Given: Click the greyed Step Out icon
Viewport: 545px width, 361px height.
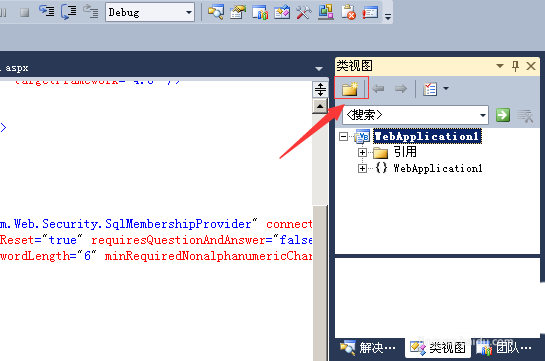Looking at the screenshot, I should 90,12.
